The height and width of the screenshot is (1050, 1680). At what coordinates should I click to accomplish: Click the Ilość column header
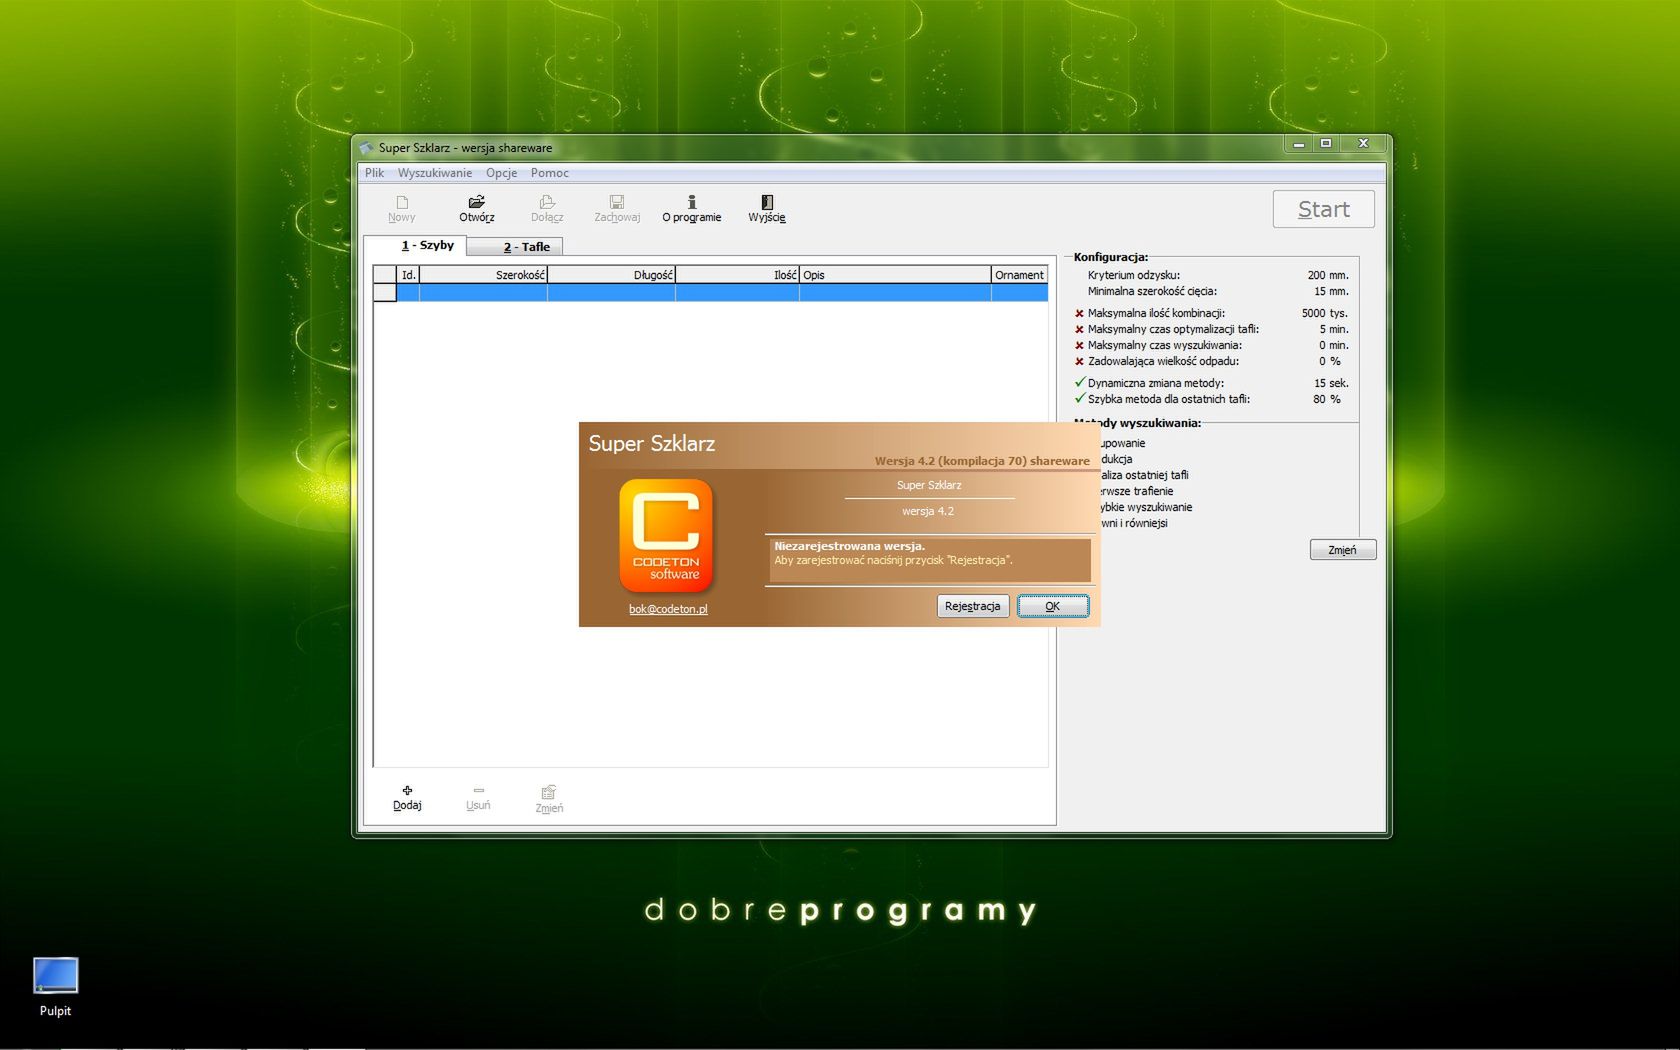[x=737, y=275]
